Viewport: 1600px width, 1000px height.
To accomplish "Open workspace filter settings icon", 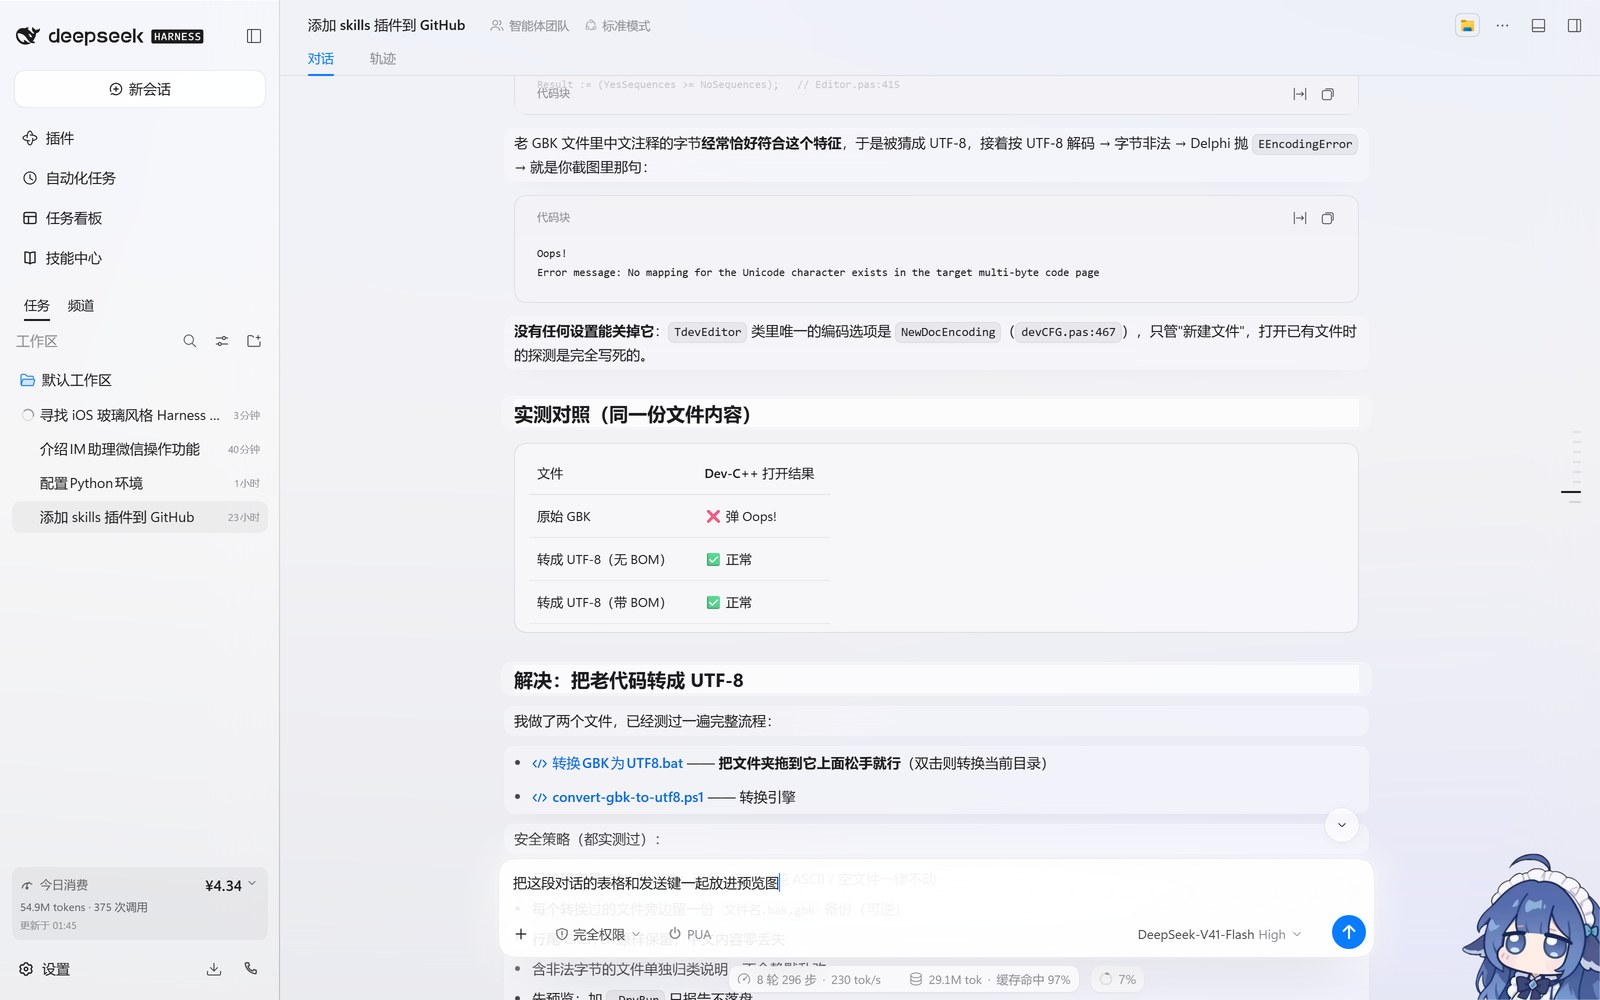I will point(222,341).
